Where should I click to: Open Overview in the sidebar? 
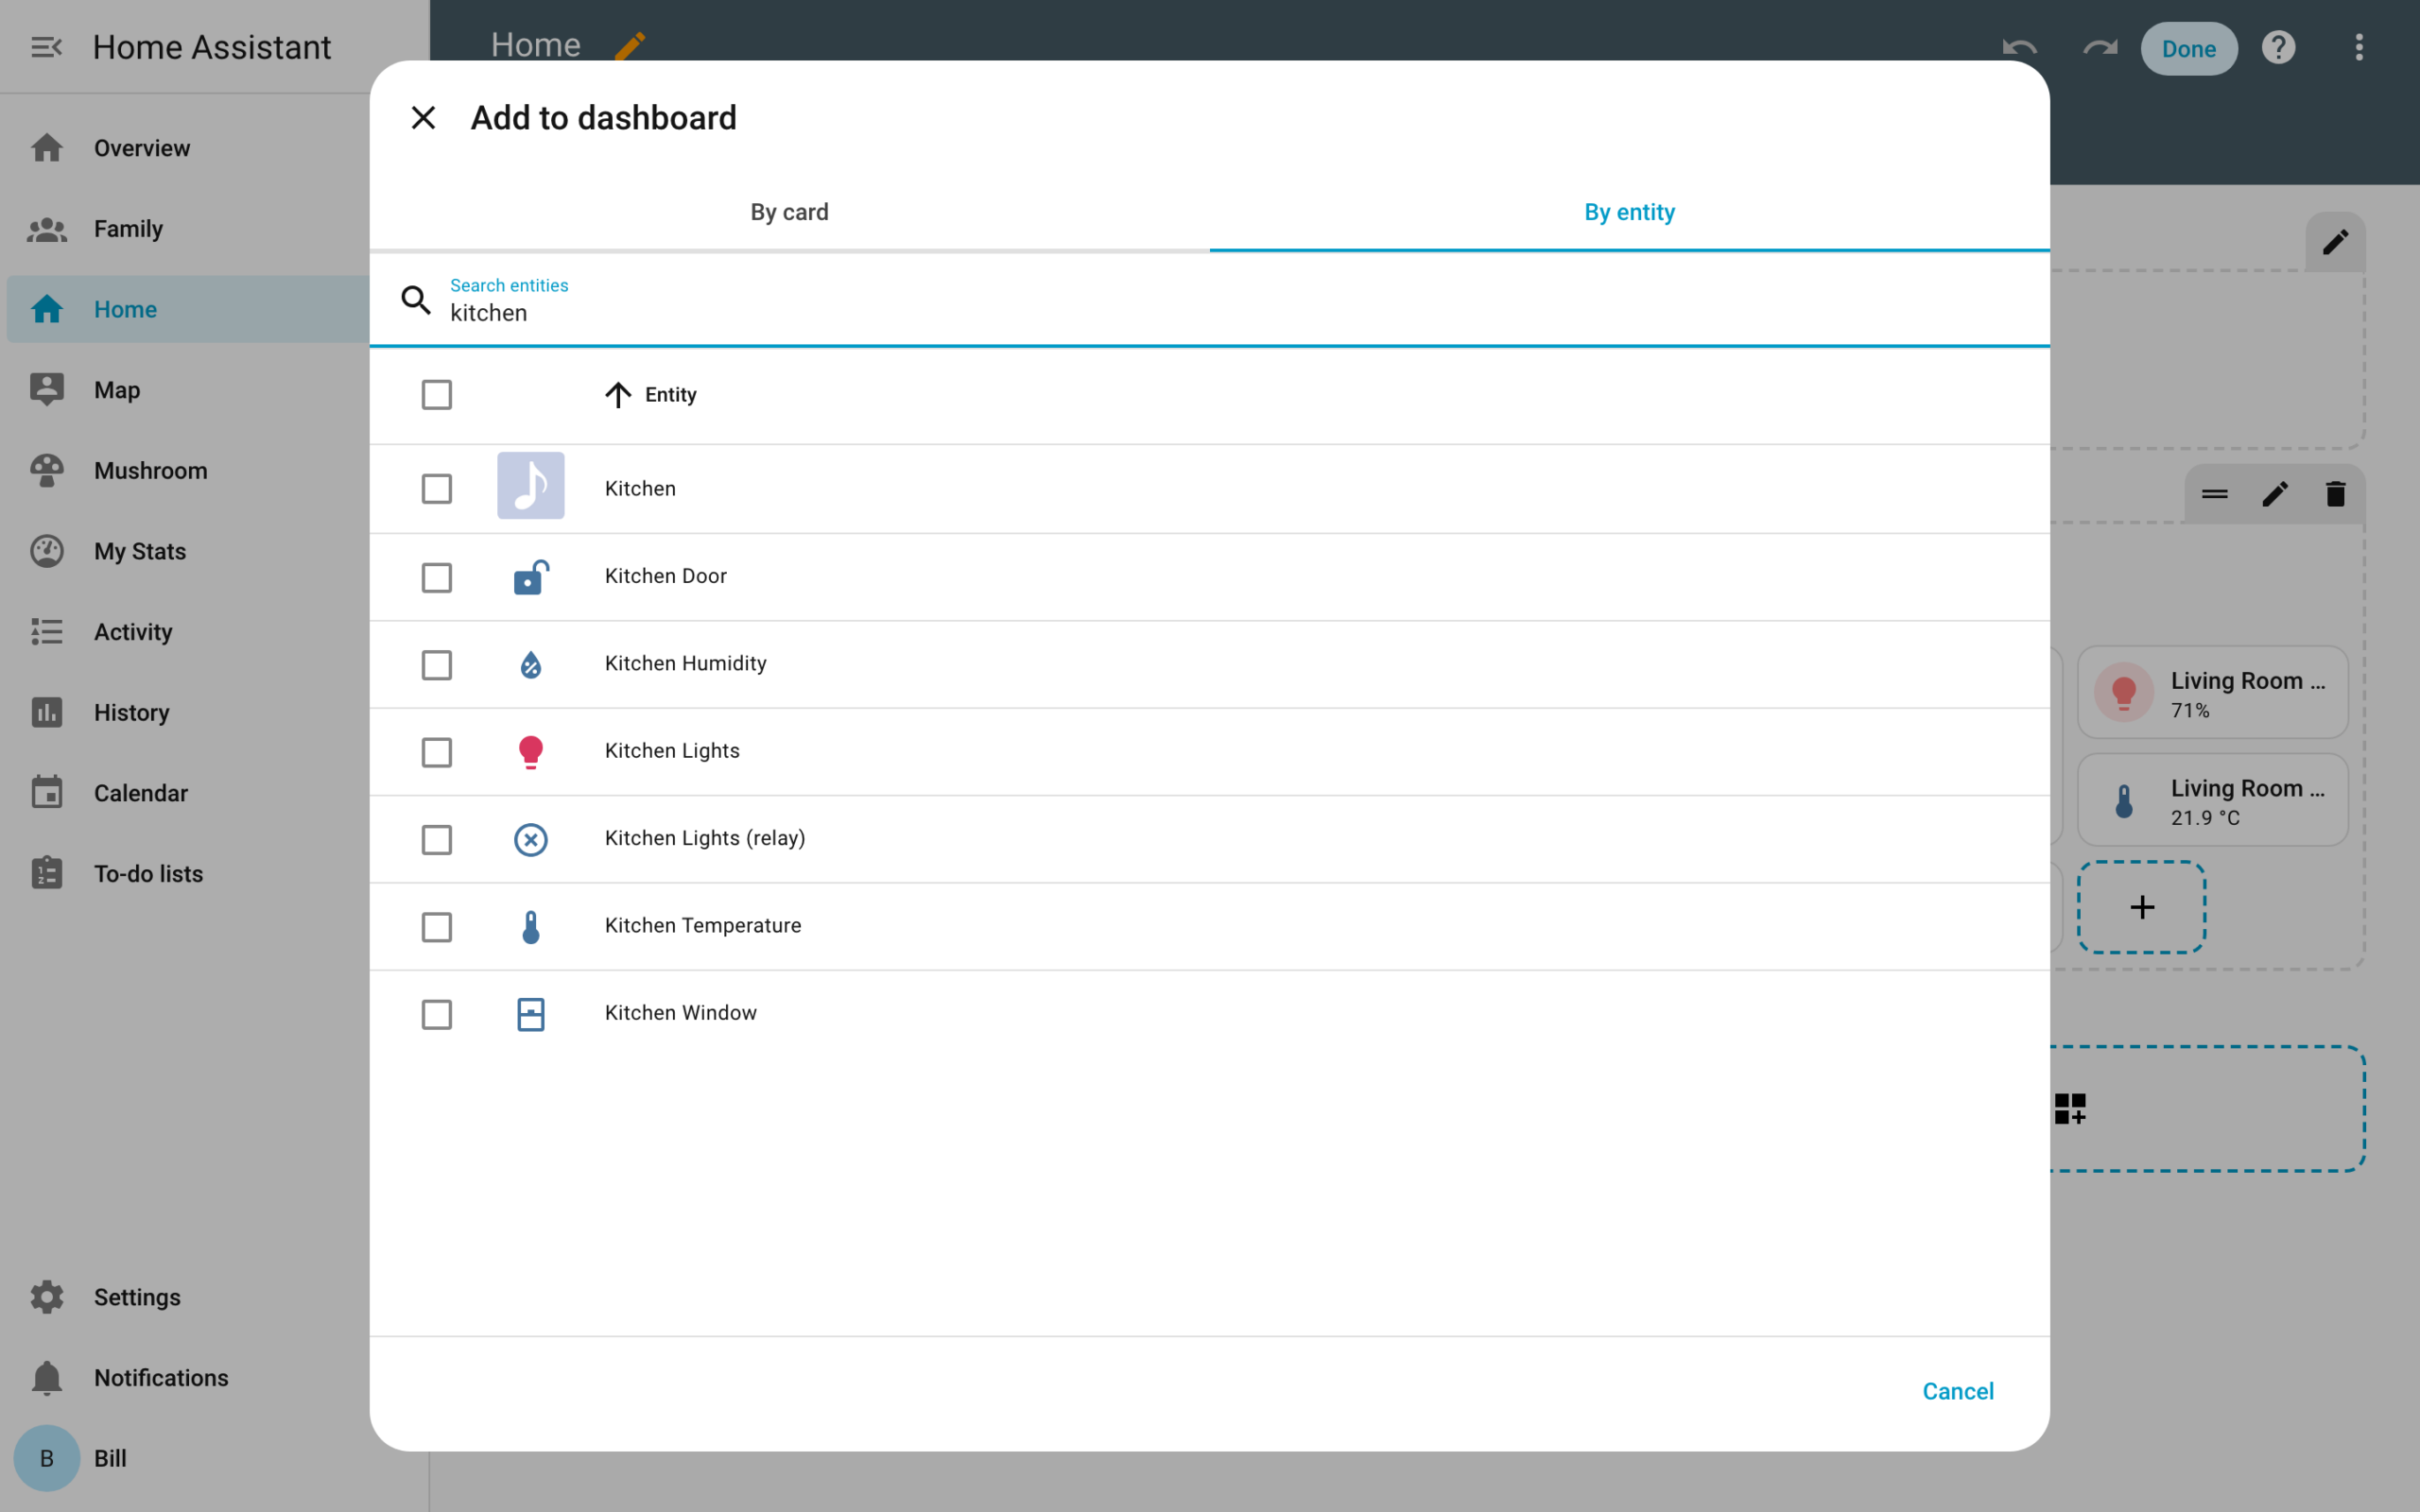click(x=188, y=148)
